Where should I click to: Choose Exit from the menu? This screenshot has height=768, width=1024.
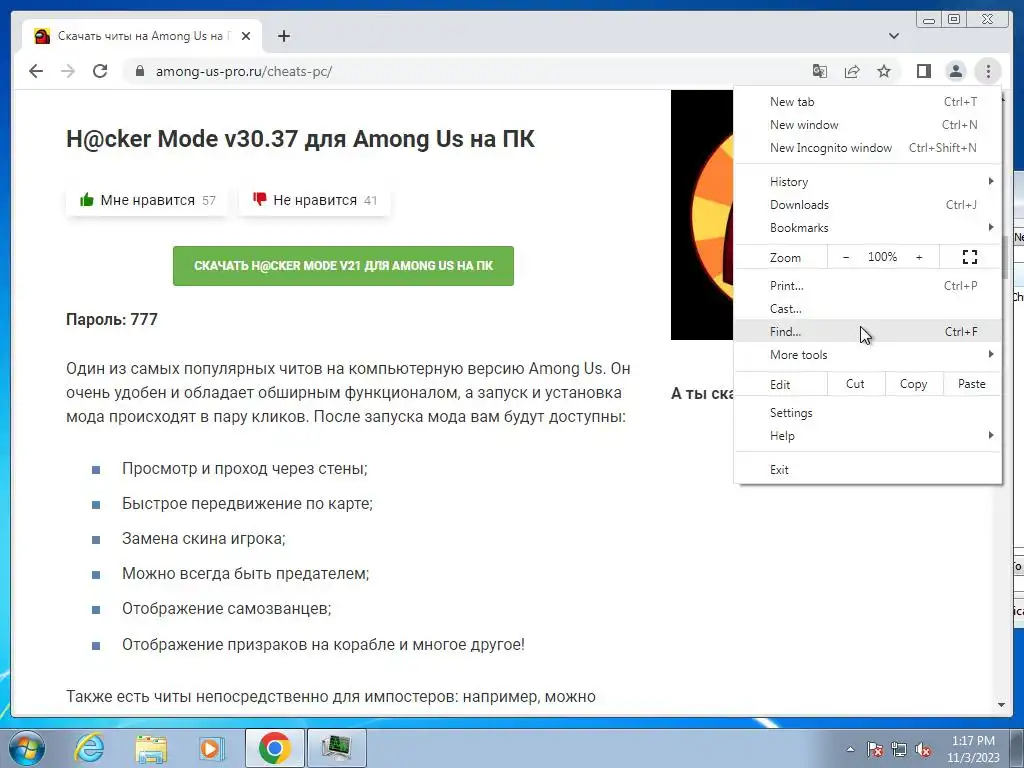(868, 470)
